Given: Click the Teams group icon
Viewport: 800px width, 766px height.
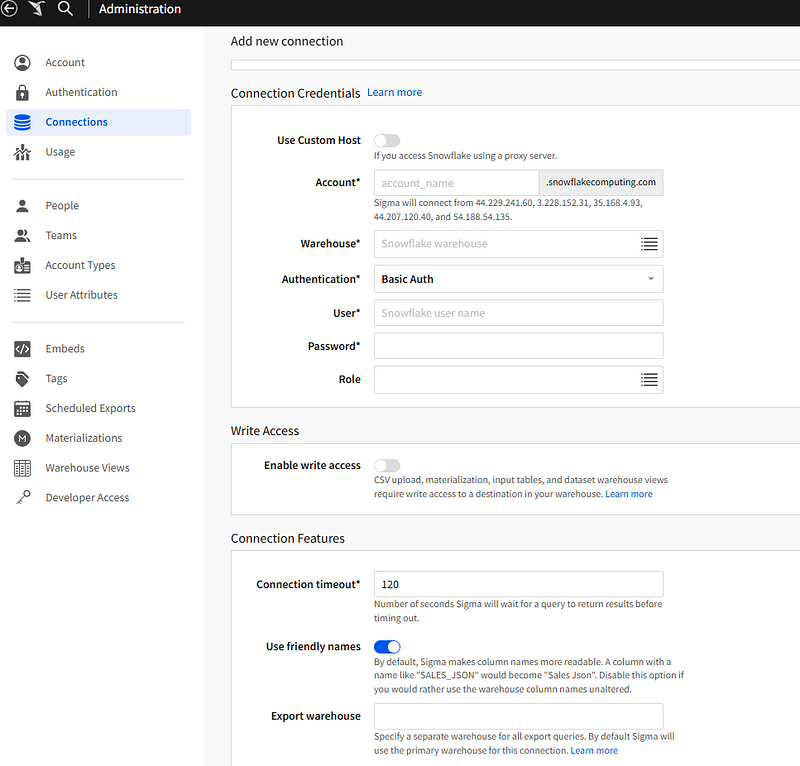Looking at the screenshot, I should coord(22,235).
